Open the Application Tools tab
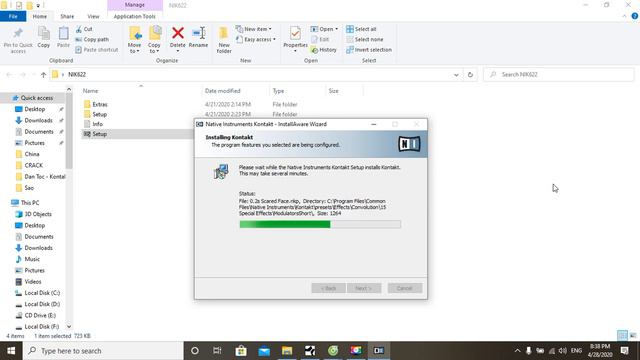This screenshot has height=360, width=640. (x=135, y=16)
